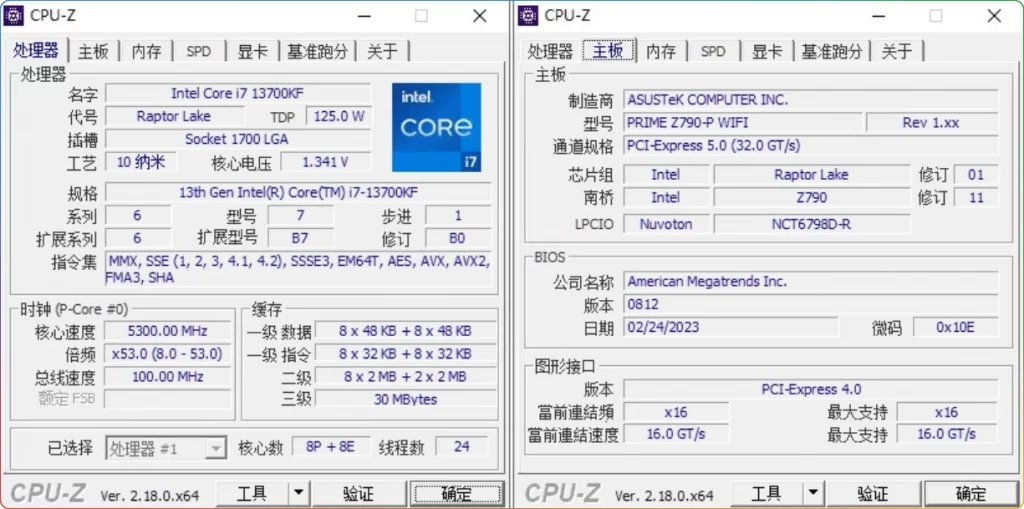Click the core voltage value 1.341 V
Screen dimensions: 1024x509
pyautogui.click(x=325, y=161)
